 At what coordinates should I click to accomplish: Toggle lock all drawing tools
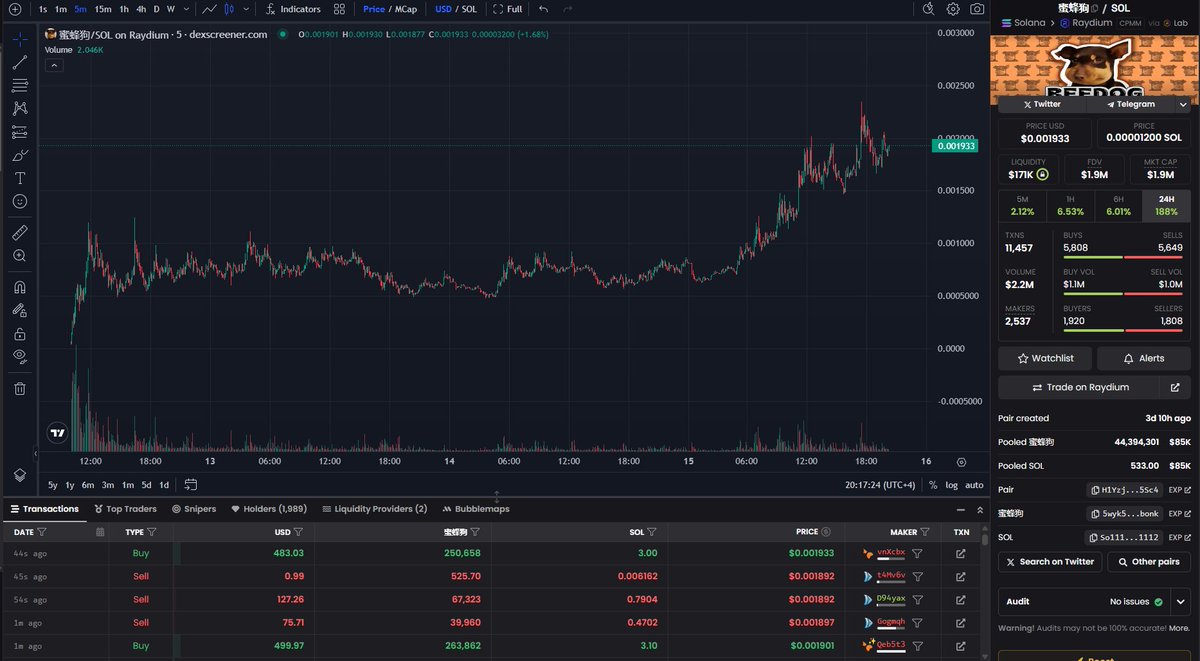click(20, 333)
